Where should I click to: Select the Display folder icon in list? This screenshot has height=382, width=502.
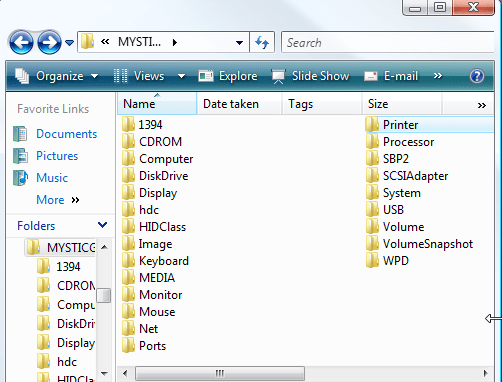[x=128, y=192]
